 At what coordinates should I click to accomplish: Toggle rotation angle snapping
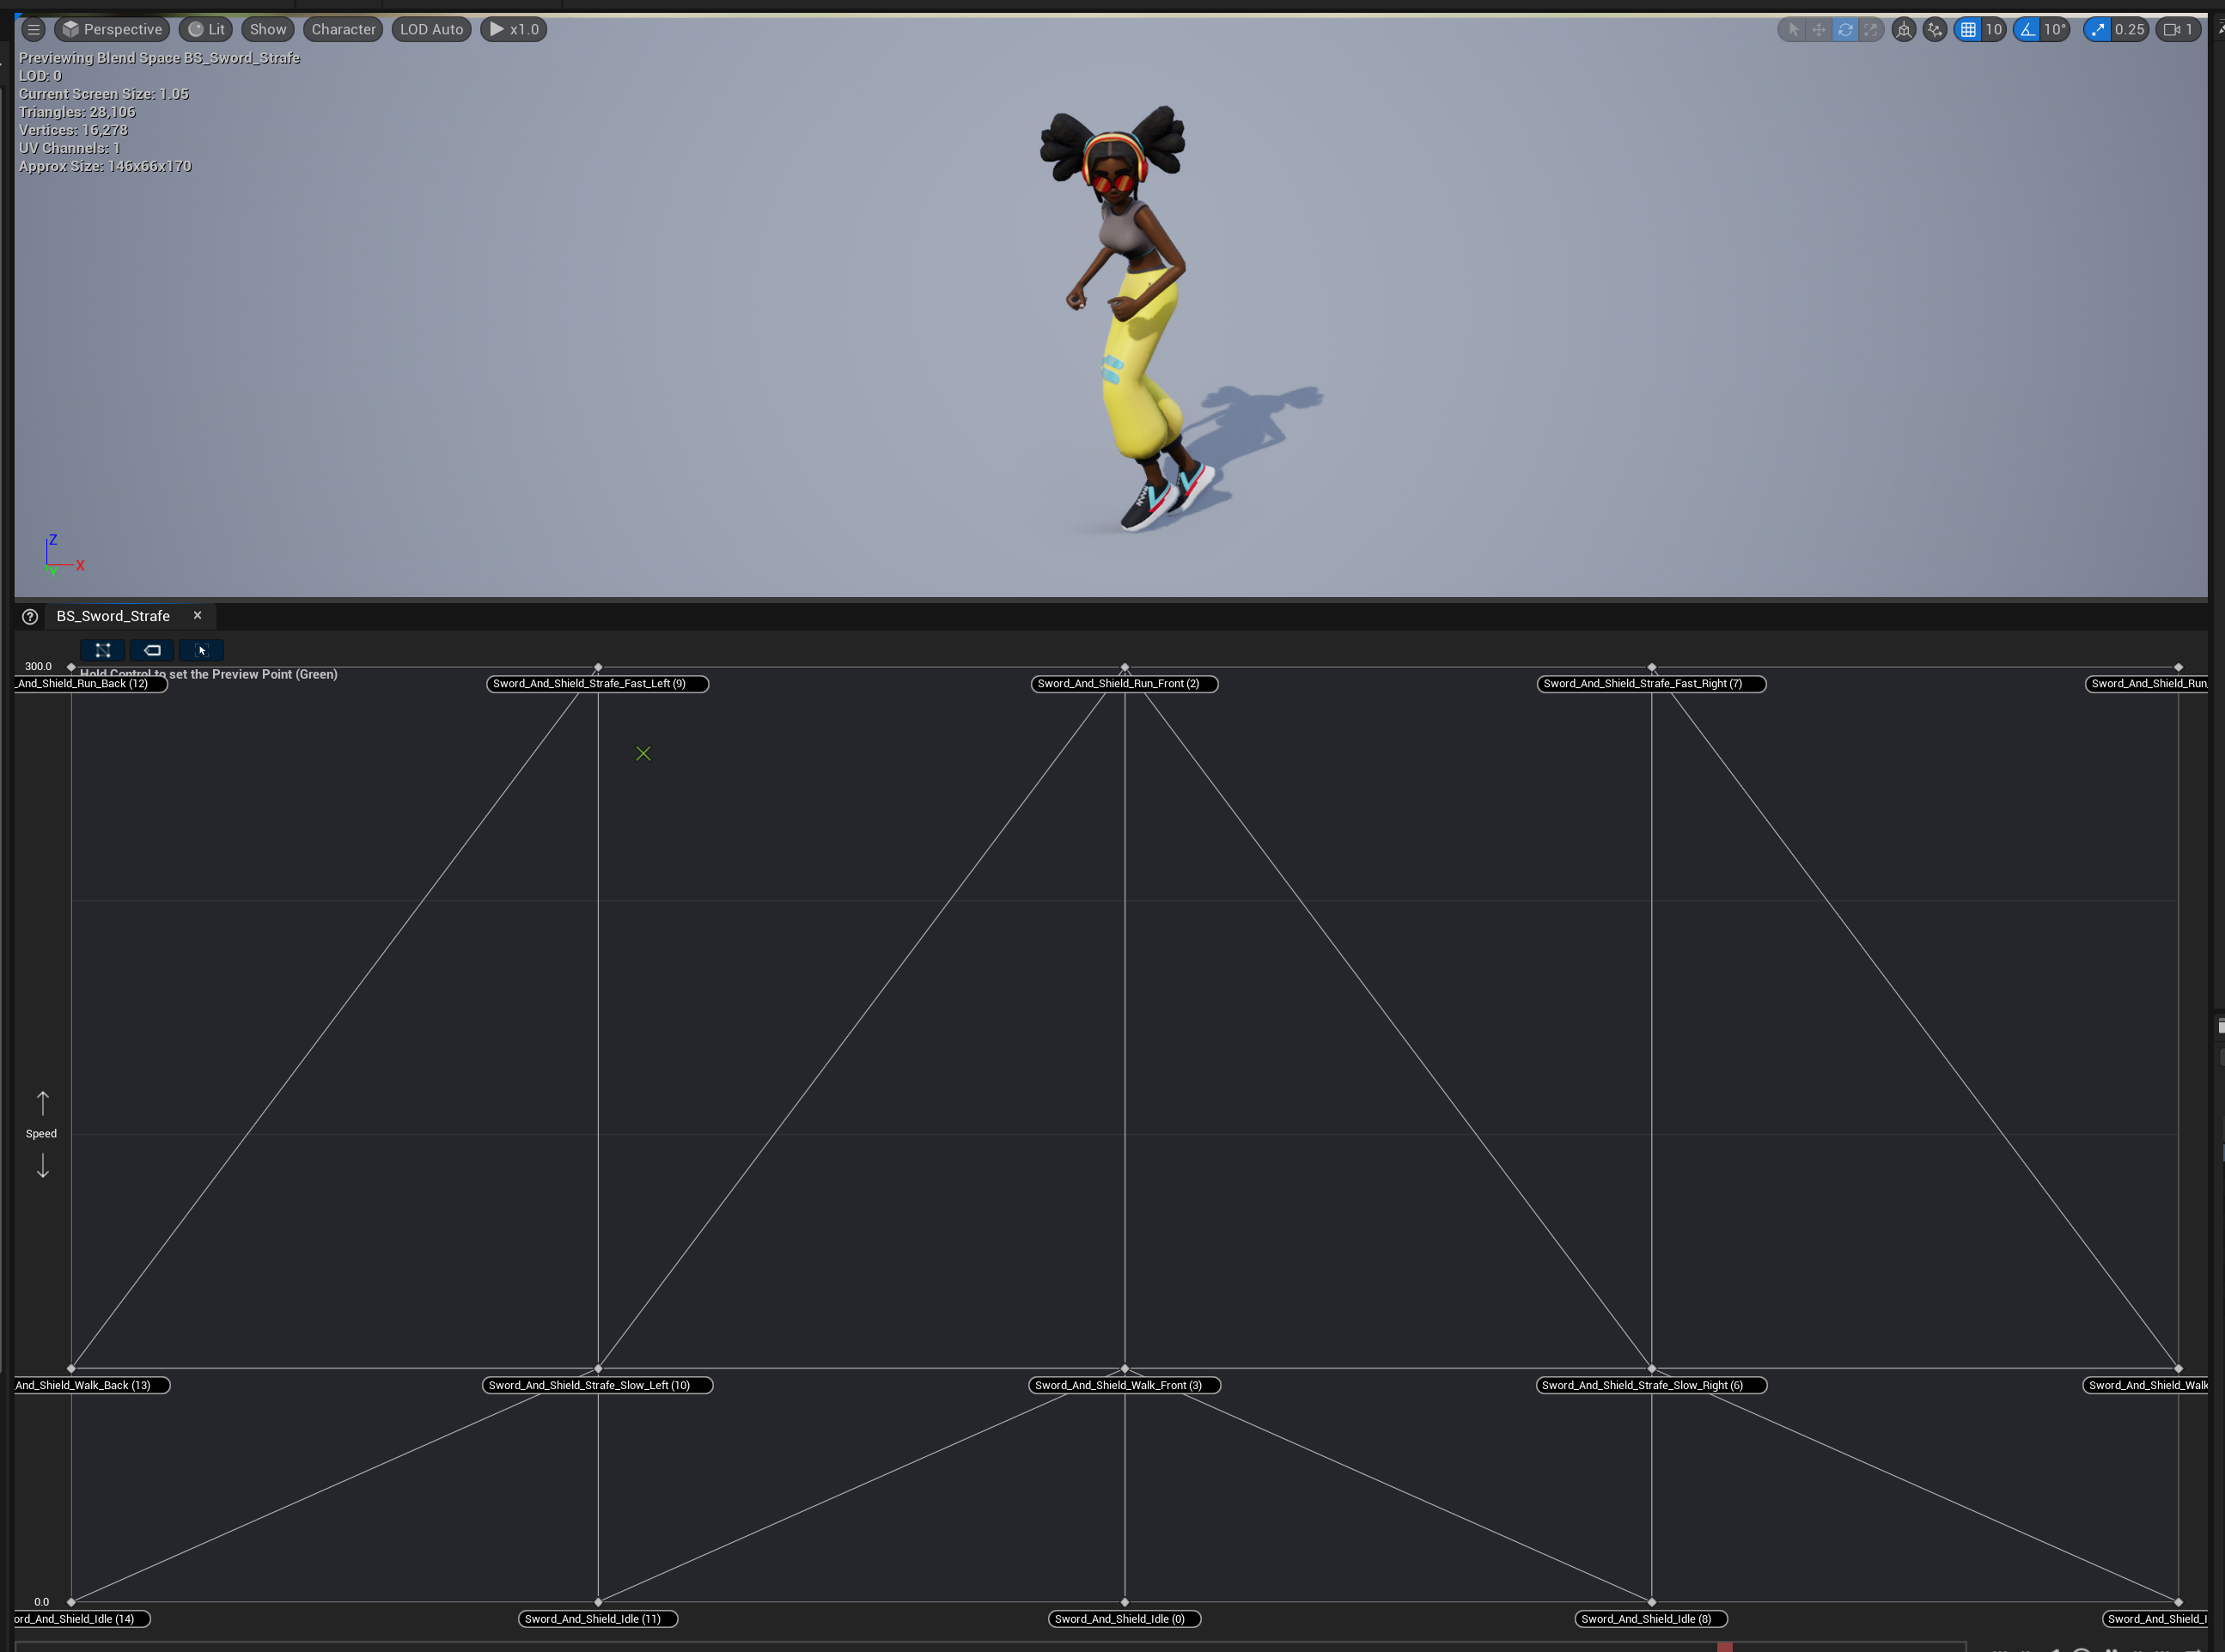[2027, 29]
